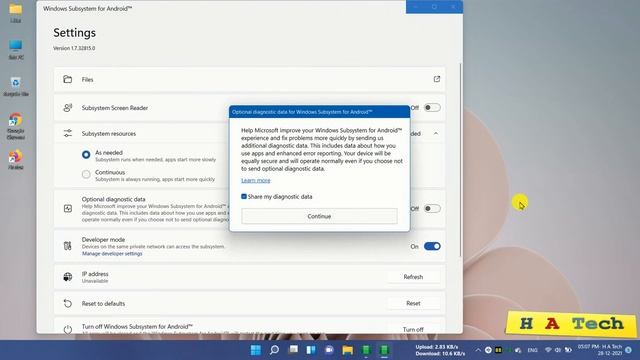Click the Turn off subsystem power icon
640x360 pixels.
tap(68, 329)
